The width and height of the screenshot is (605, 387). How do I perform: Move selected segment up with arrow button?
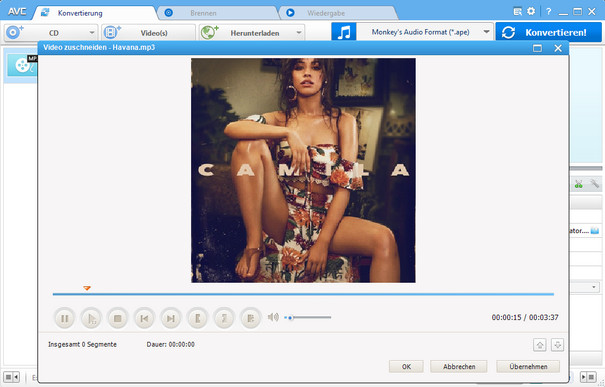[540, 345]
